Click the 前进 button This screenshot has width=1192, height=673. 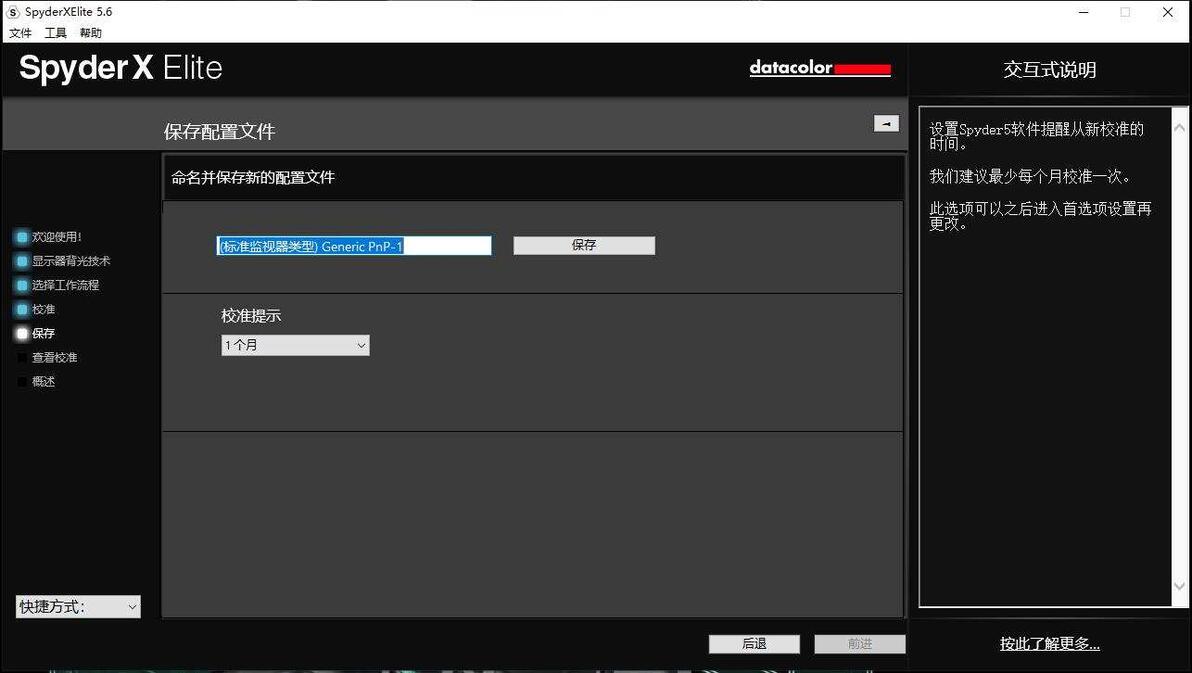[x=860, y=644]
